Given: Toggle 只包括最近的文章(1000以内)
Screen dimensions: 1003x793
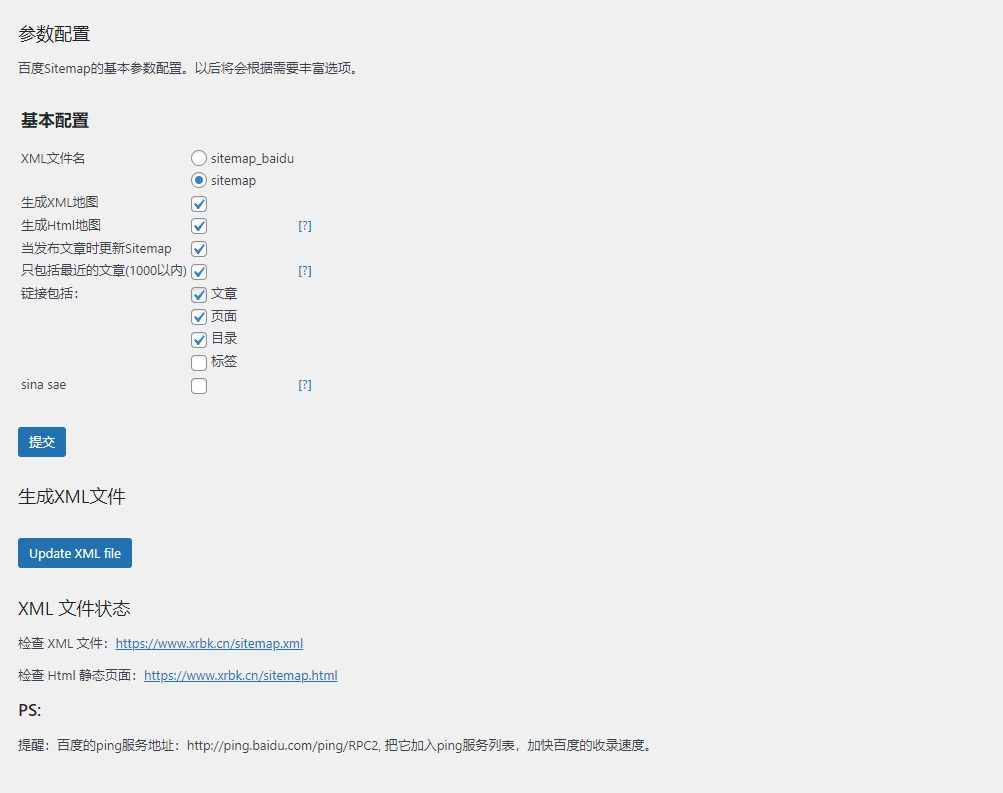Looking at the screenshot, I should tap(198, 271).
